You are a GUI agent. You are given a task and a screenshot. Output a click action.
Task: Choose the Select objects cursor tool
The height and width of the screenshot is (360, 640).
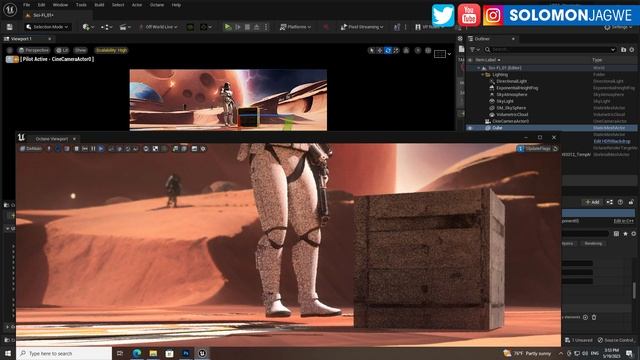tap(371, 50)
